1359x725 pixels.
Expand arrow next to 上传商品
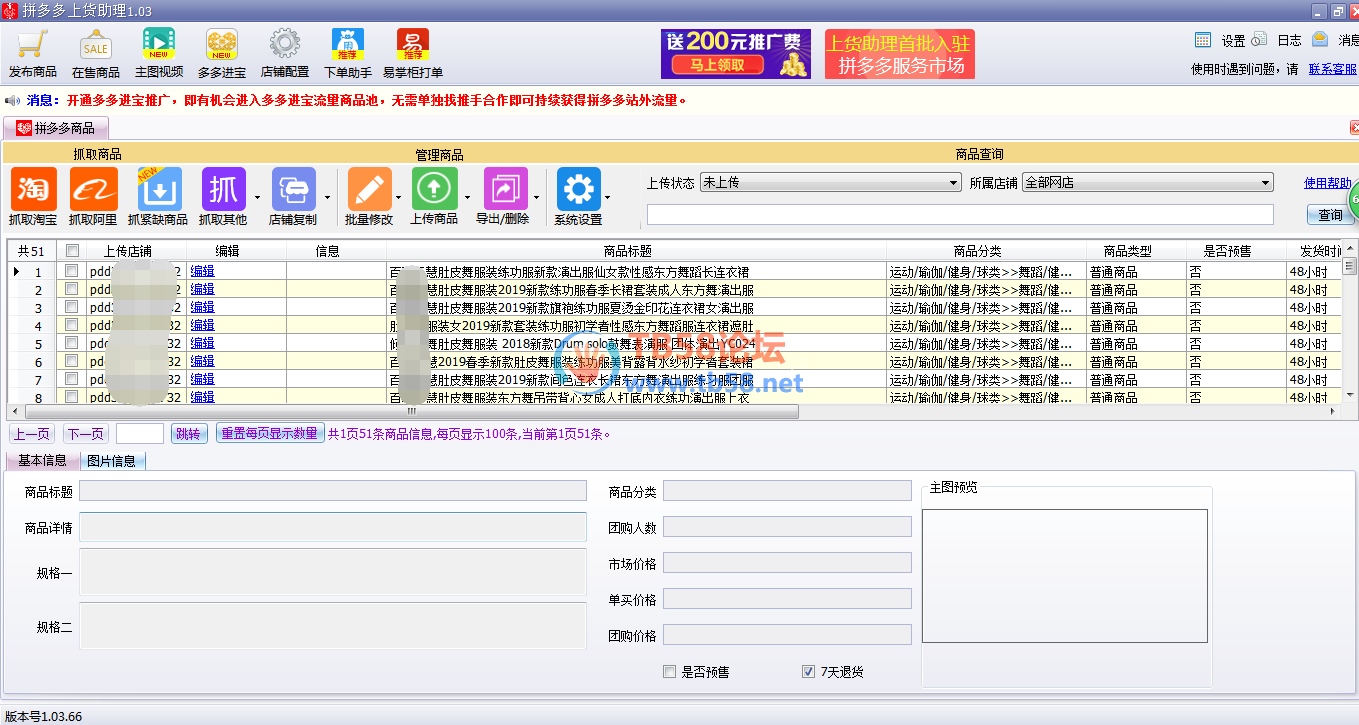click(469, 197)
